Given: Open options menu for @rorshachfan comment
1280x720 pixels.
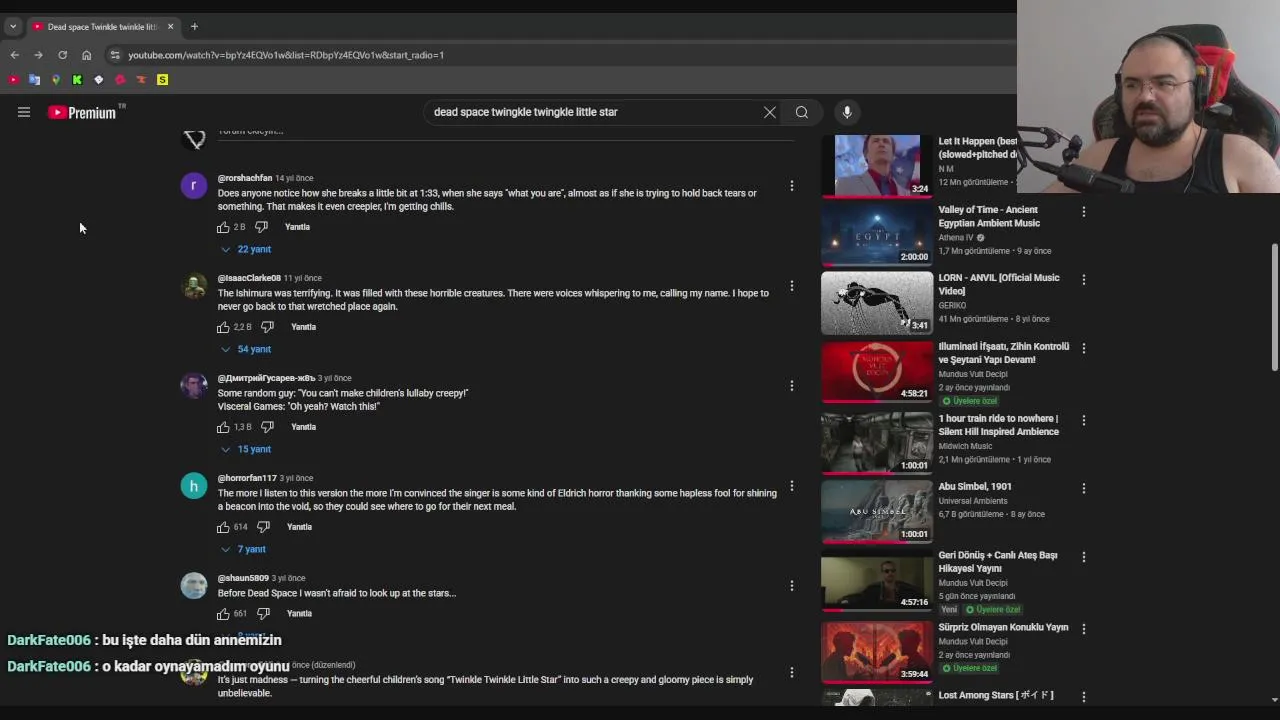Looking at the screenshot, I should [x=791, y=186].
